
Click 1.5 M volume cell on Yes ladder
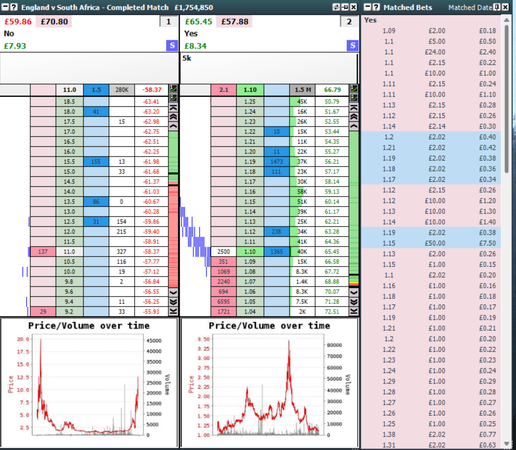pos(303,90)
